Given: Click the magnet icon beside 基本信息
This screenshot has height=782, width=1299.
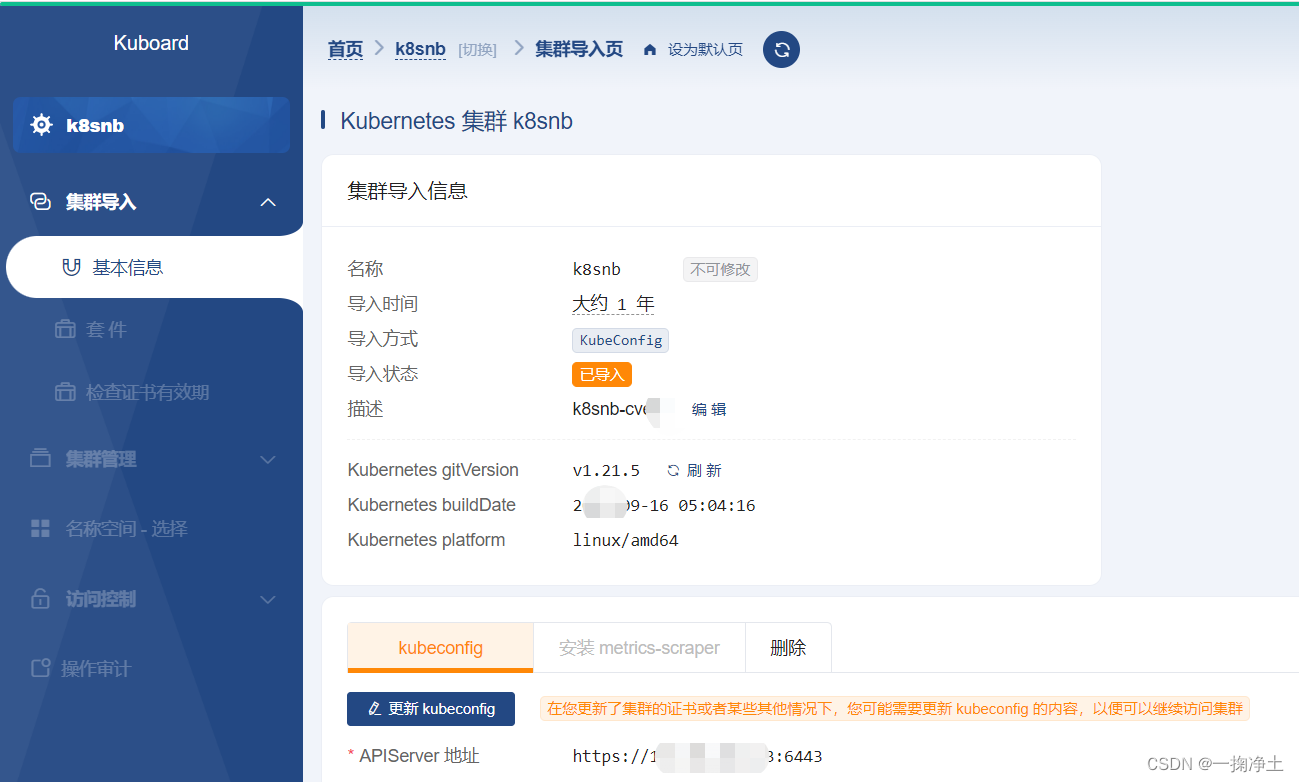Looking at the screenshot, I should coord(70,268).
